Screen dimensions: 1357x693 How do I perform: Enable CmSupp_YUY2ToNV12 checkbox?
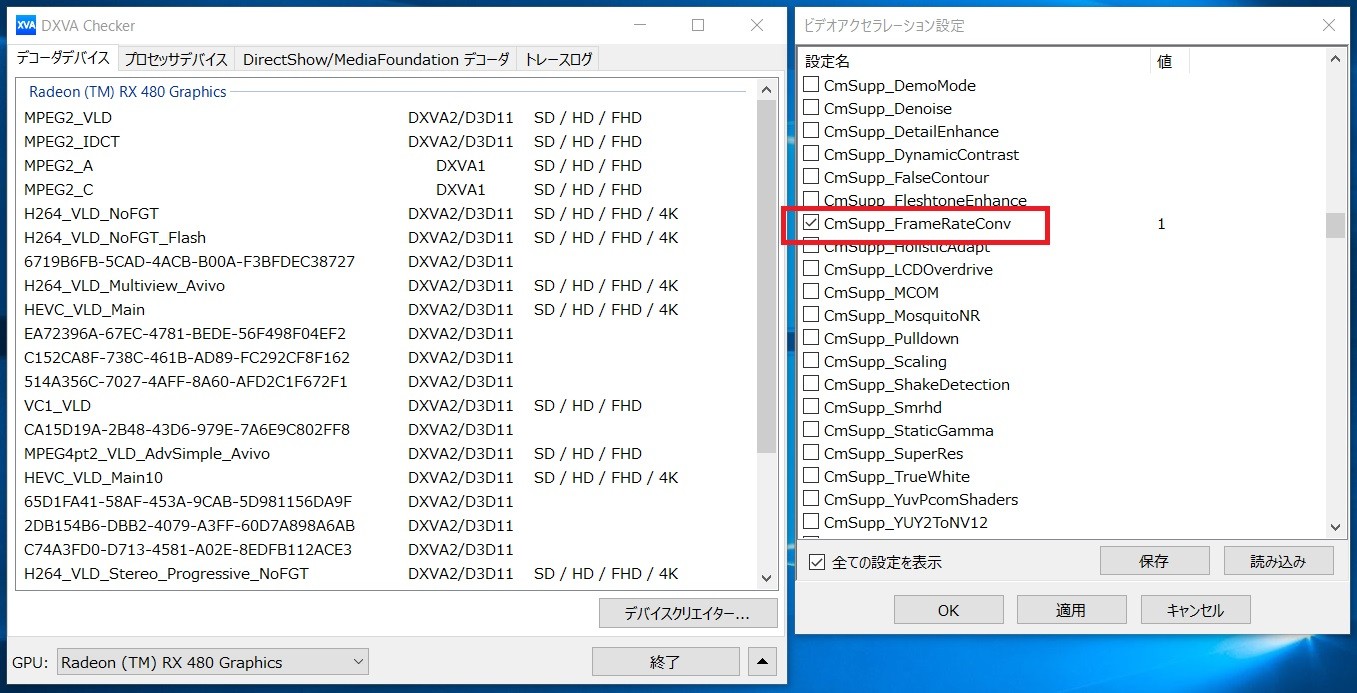click(x=811, y=522)
